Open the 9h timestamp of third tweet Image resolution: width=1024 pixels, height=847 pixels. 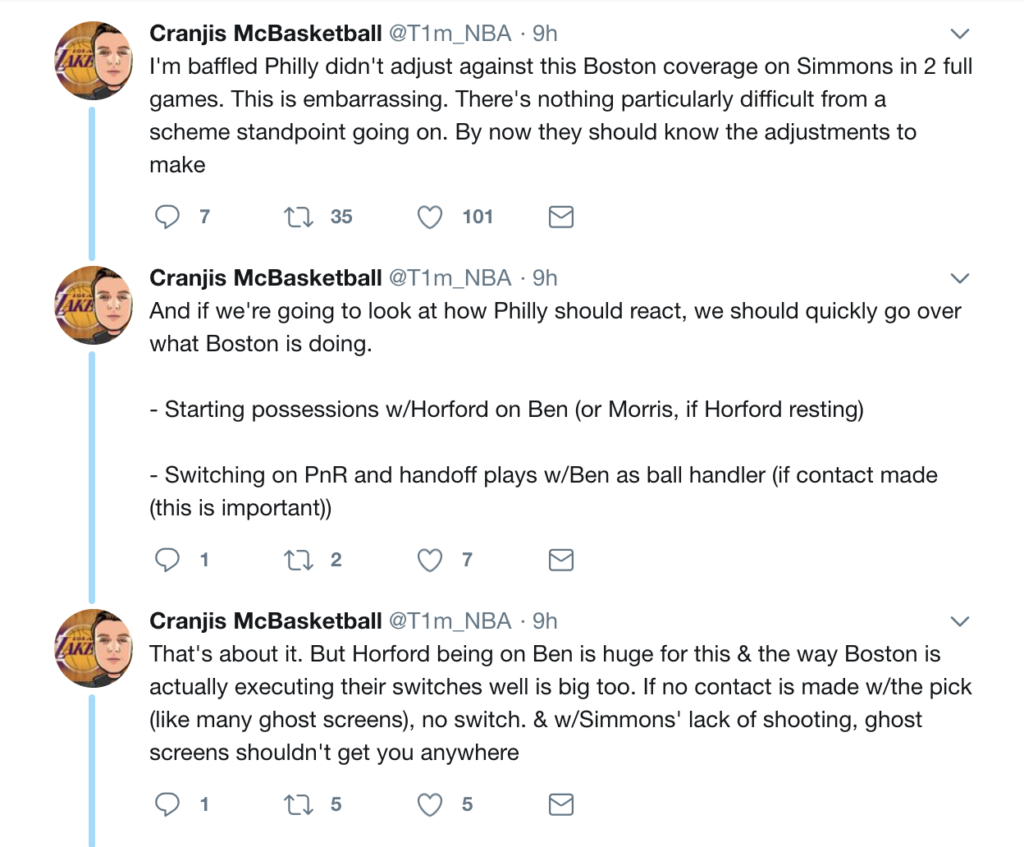[x=545, y=621]
